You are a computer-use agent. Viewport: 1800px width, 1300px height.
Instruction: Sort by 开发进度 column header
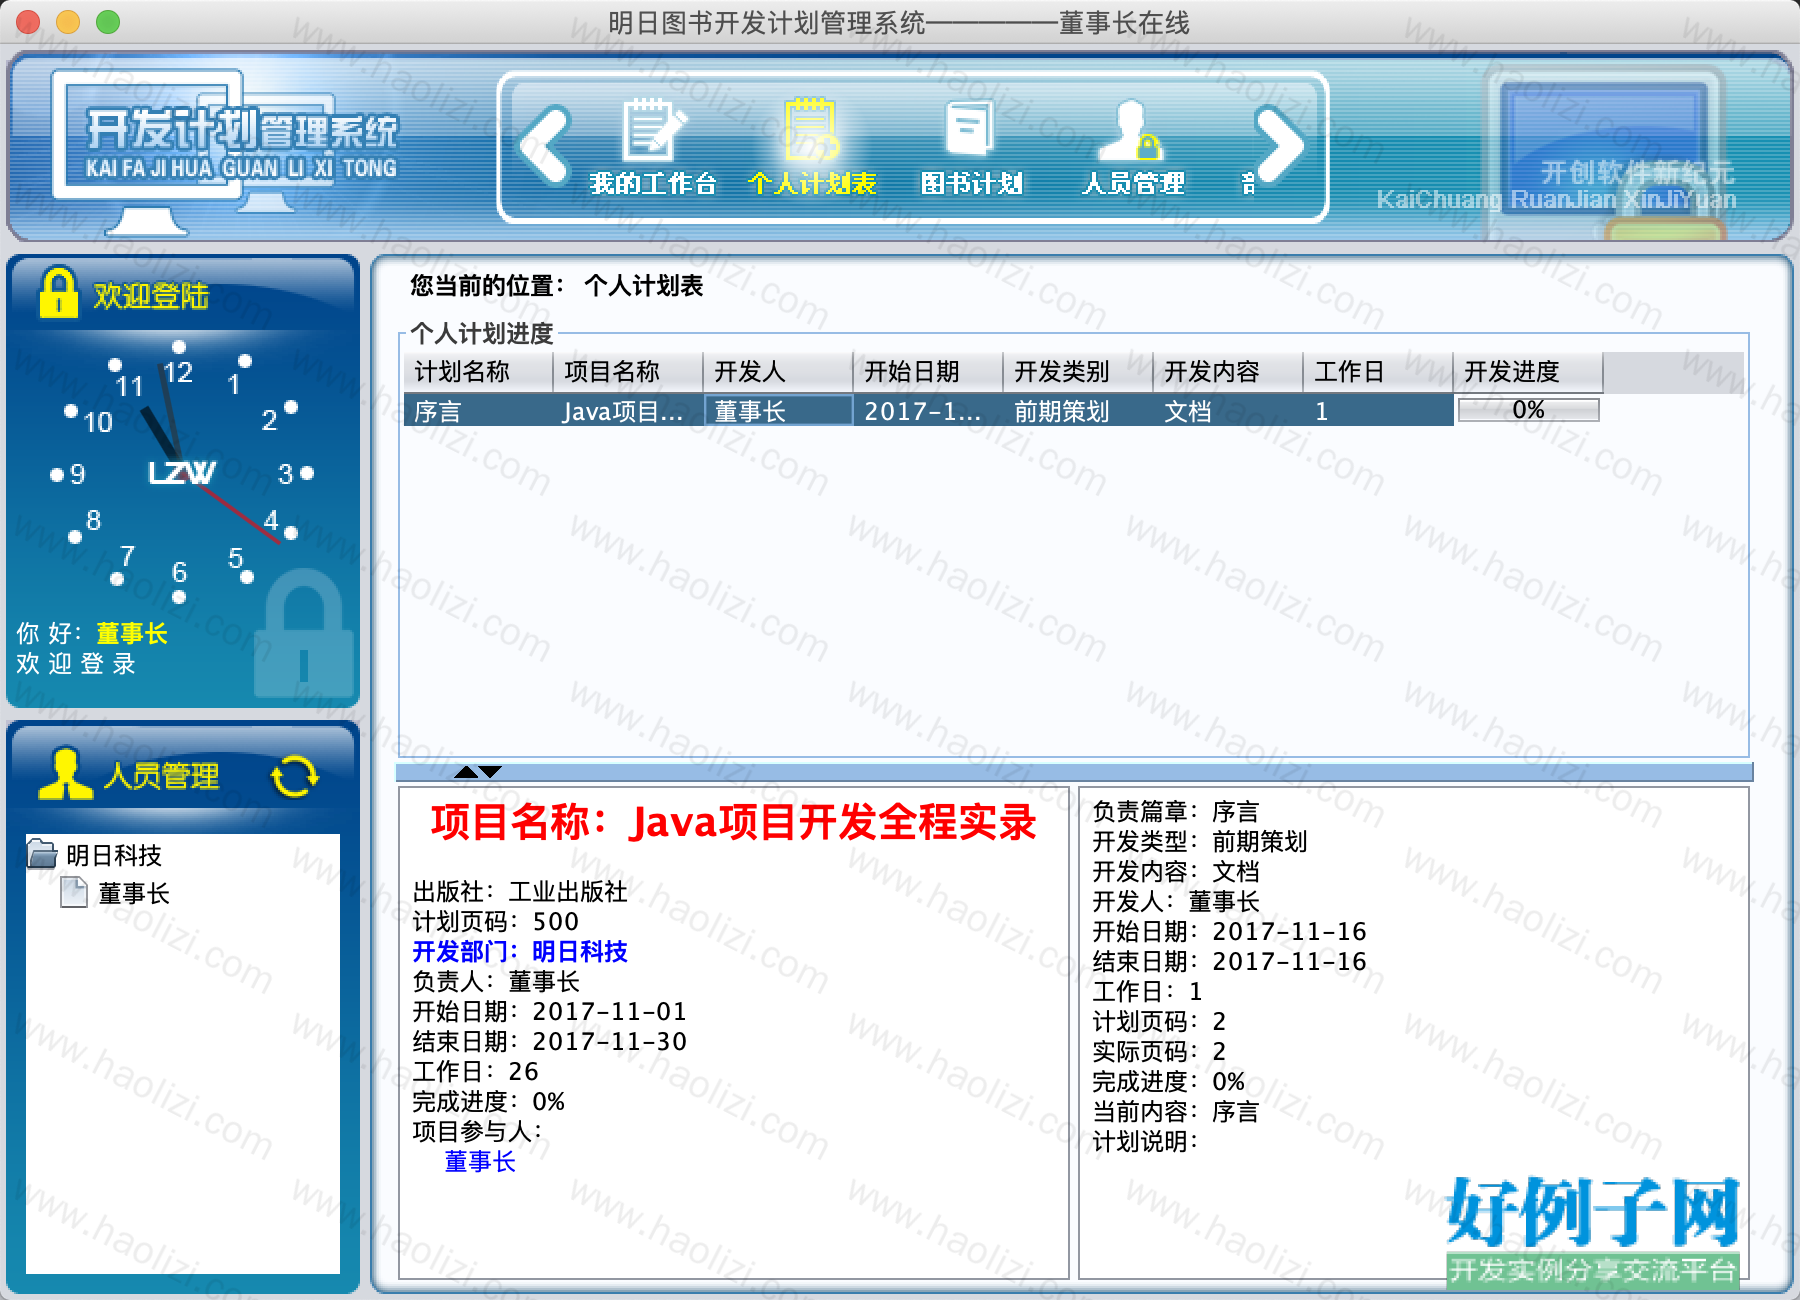(1528, 372)
